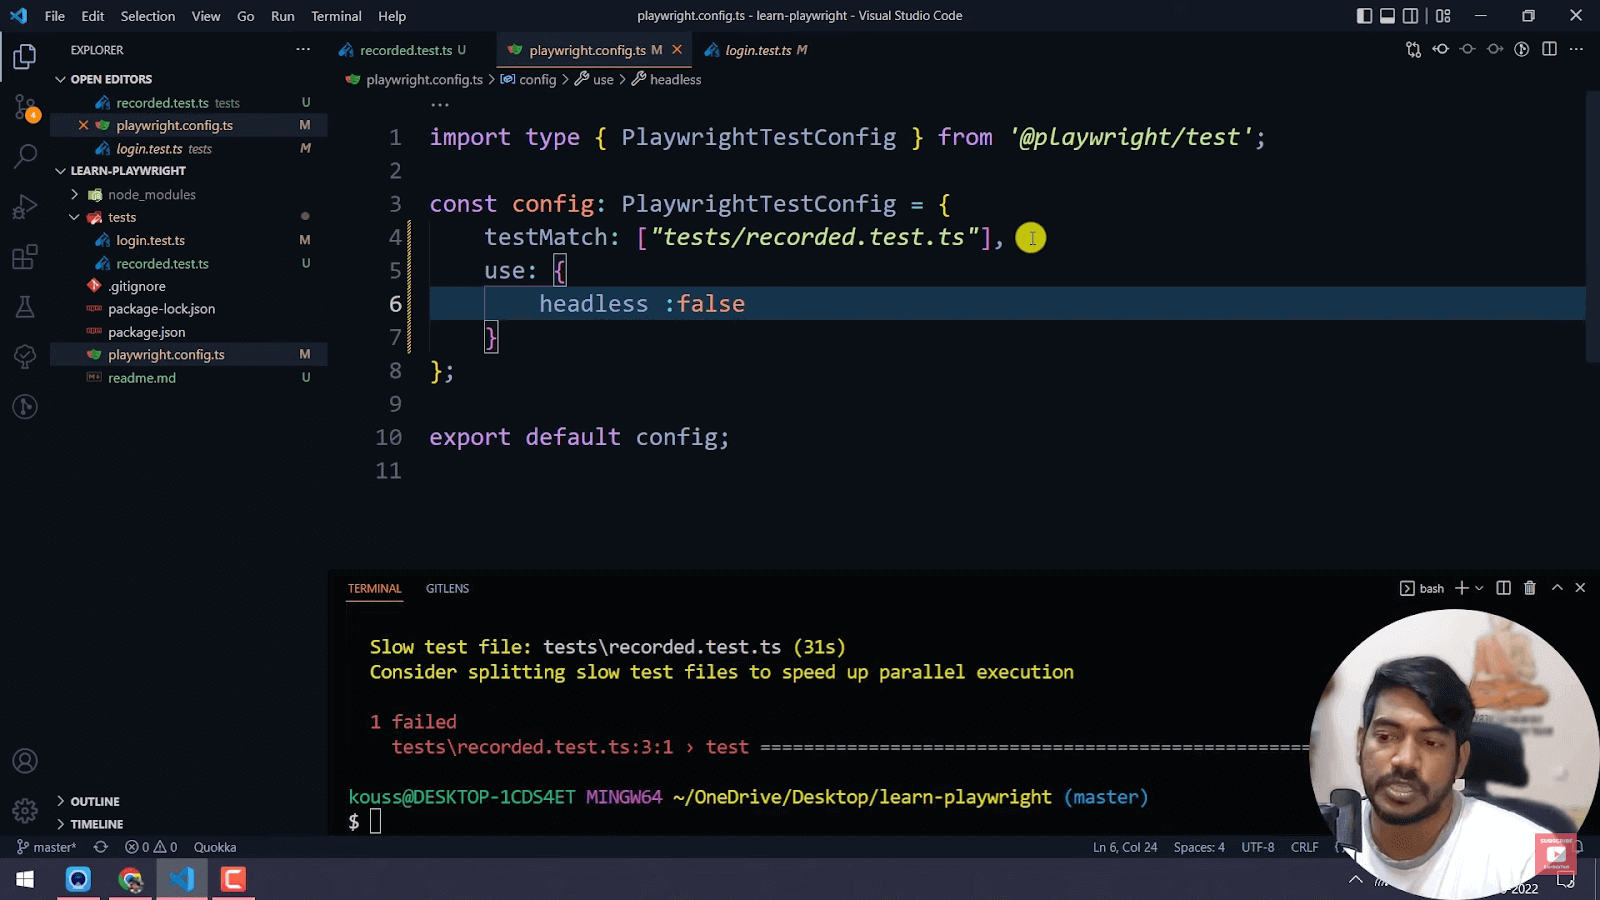
Task: Switch to the login.test.ts tab
Action: (757, 50)
